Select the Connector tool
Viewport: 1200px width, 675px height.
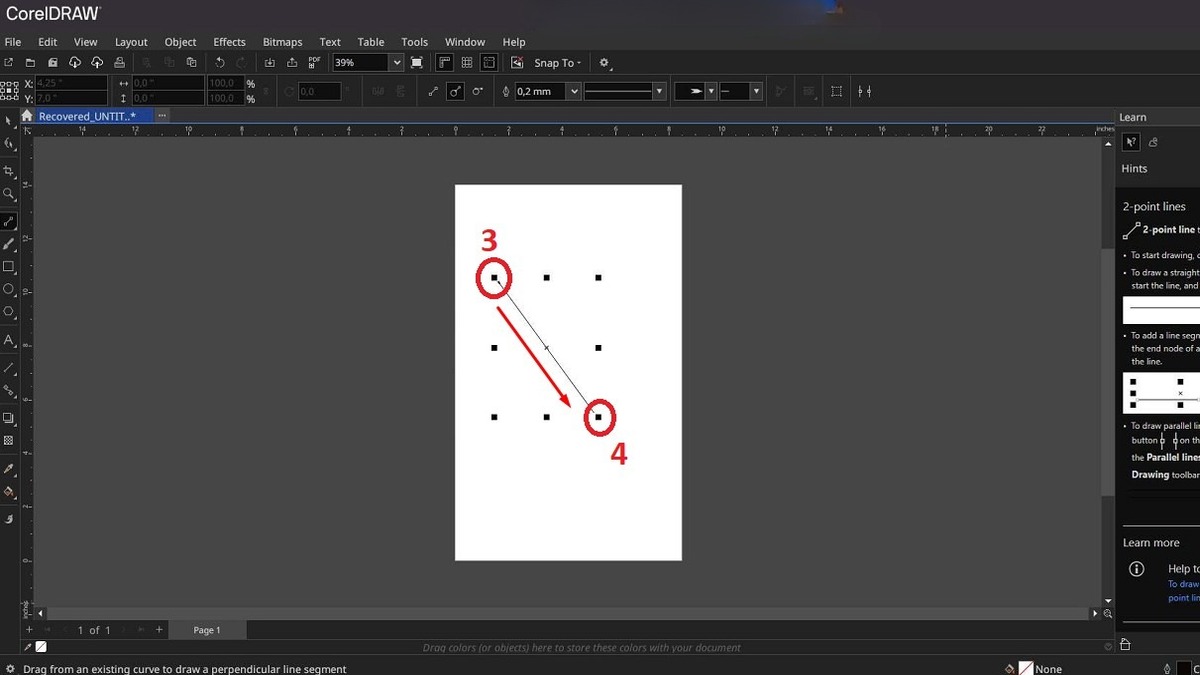pos(8,390)
